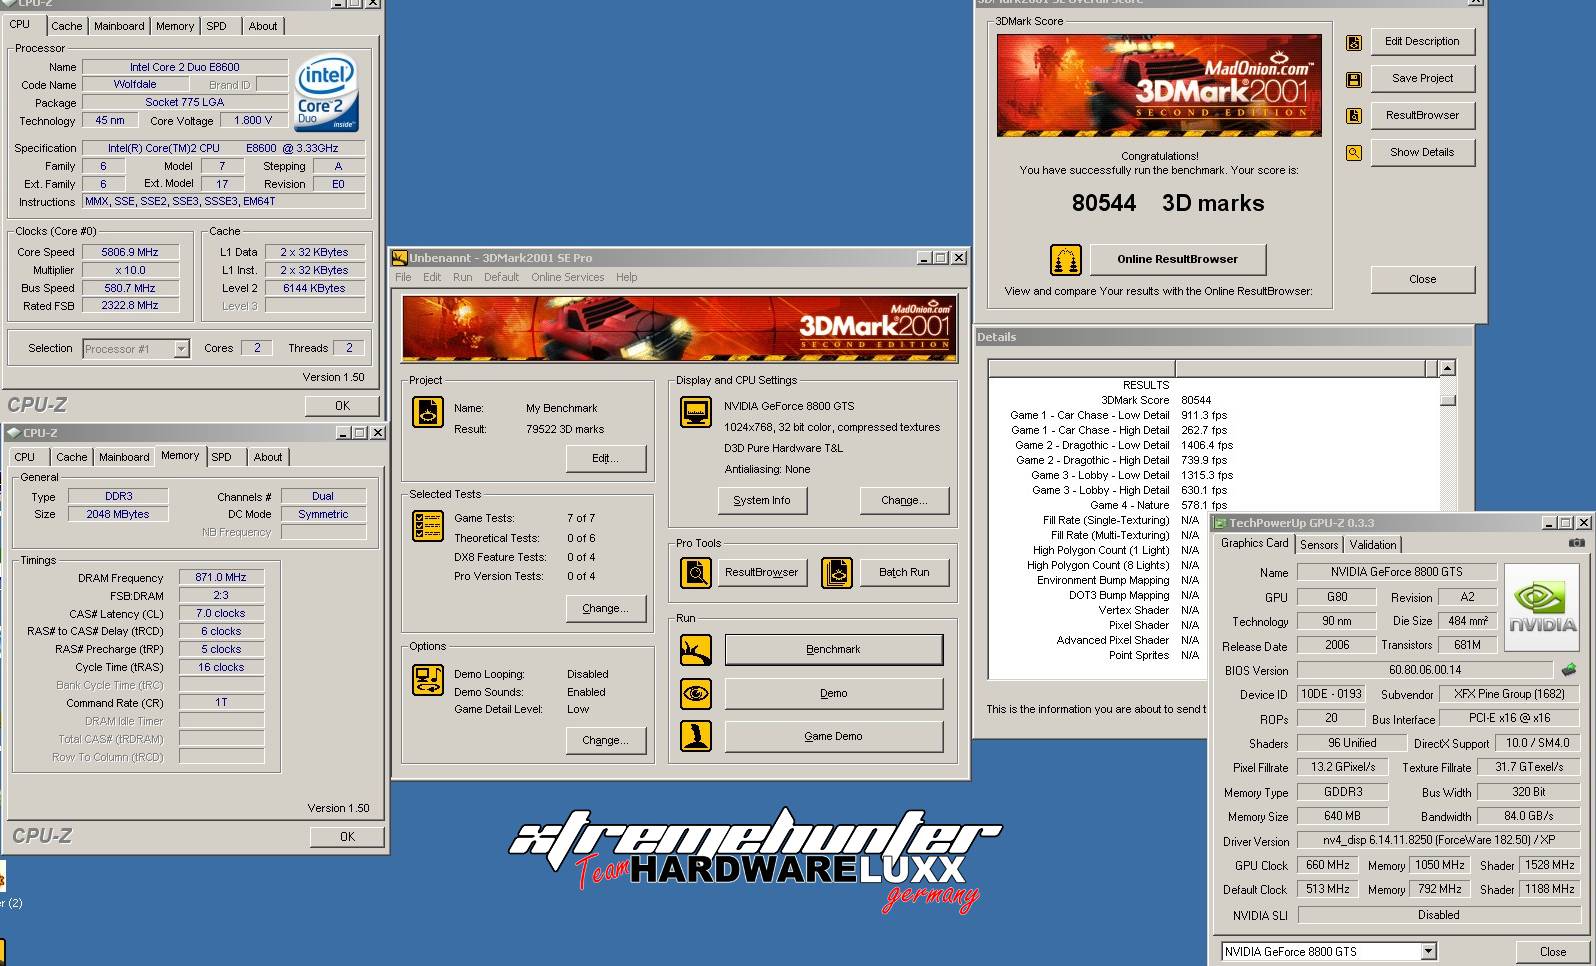
Task: Click the Benchmark run icon
Action: 696,650
